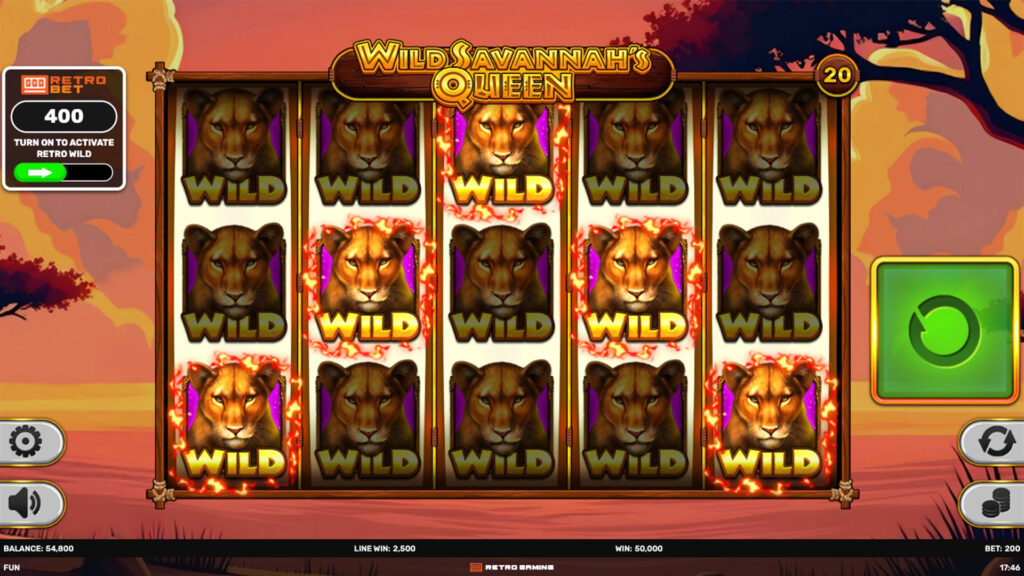
Task: Click the 20 paylines badge
Action: [837, 76]
